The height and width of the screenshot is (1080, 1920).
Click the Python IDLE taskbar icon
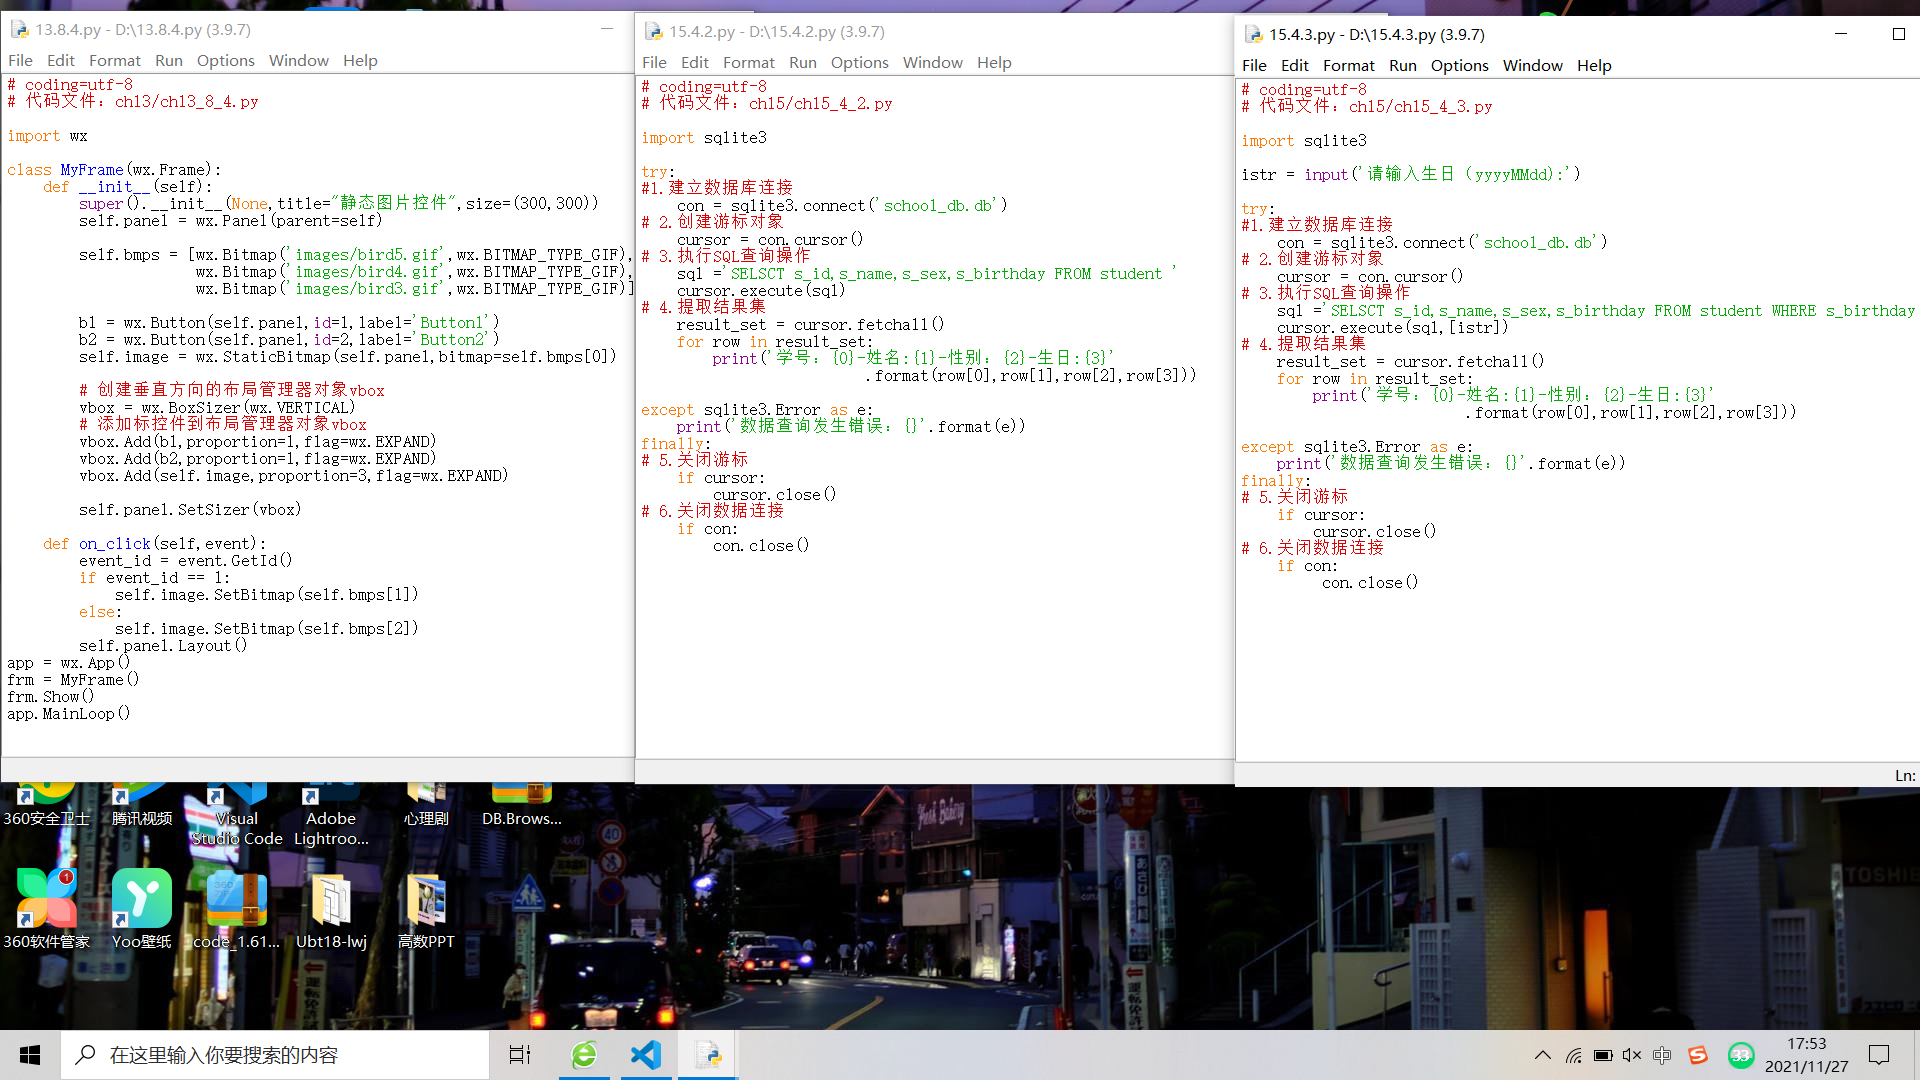[x=708, y=1055]
